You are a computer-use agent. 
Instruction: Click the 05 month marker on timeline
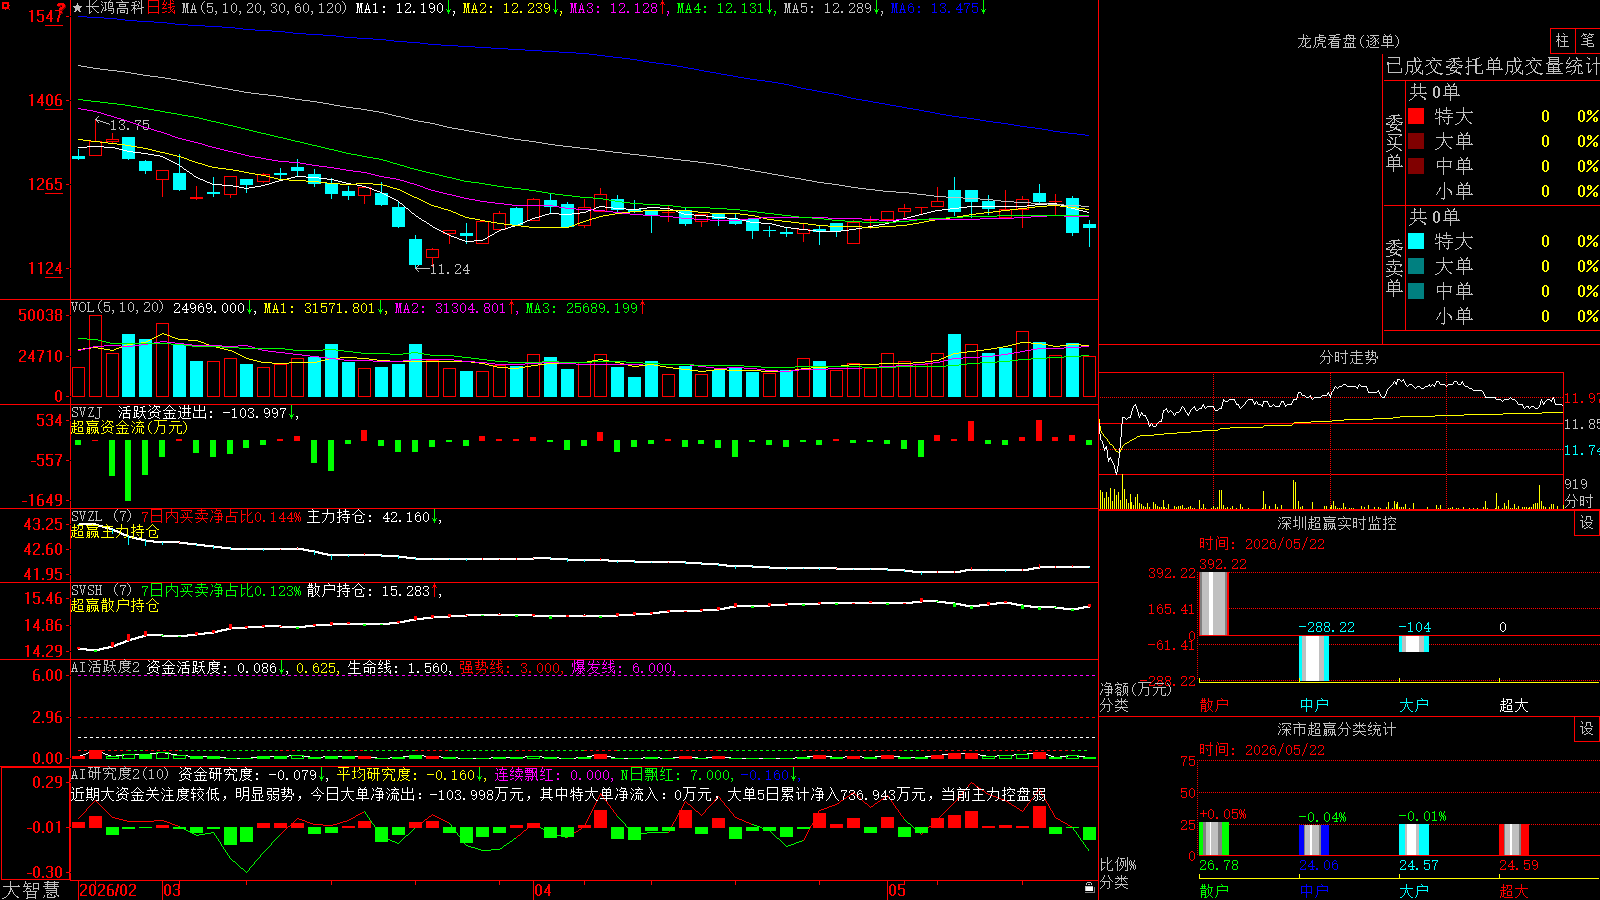[897, 890]
